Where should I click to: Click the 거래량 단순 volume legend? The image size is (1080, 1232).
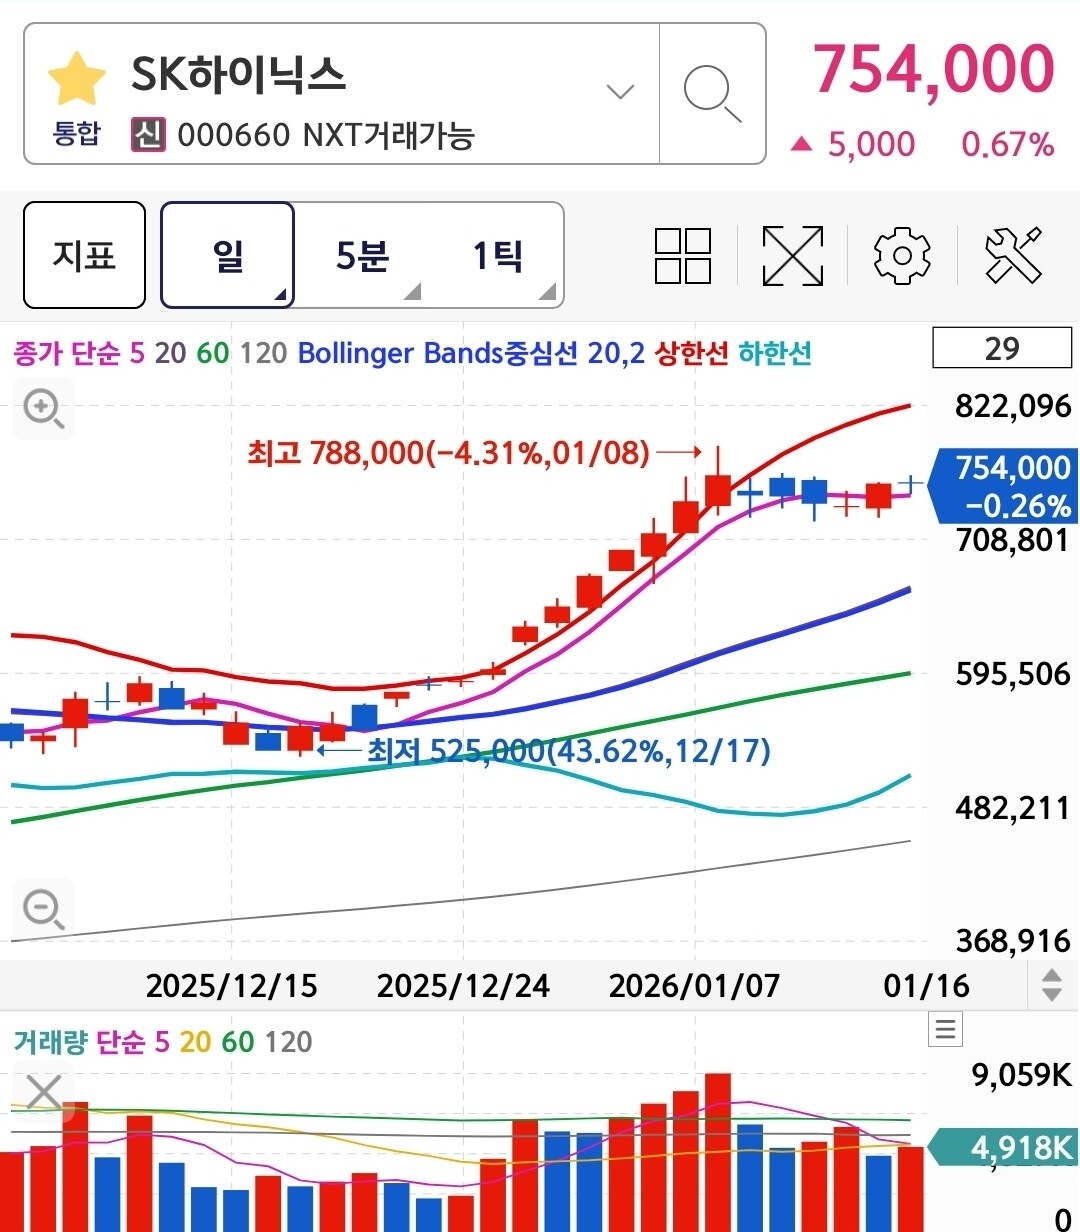(x=80, y=1043)
